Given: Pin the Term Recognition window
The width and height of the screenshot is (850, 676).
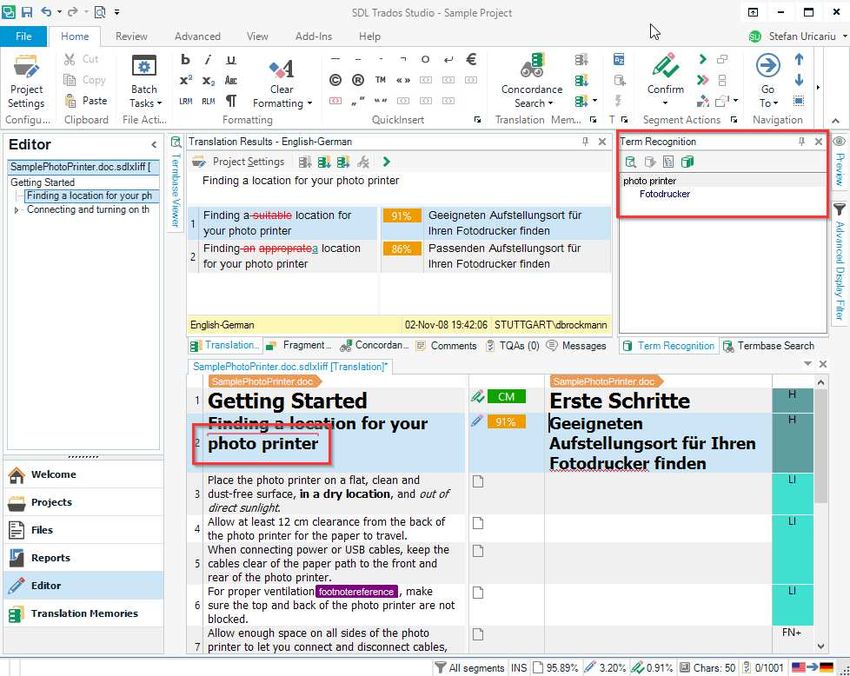Looking at the screenshot, I should (x=801, y=141).
